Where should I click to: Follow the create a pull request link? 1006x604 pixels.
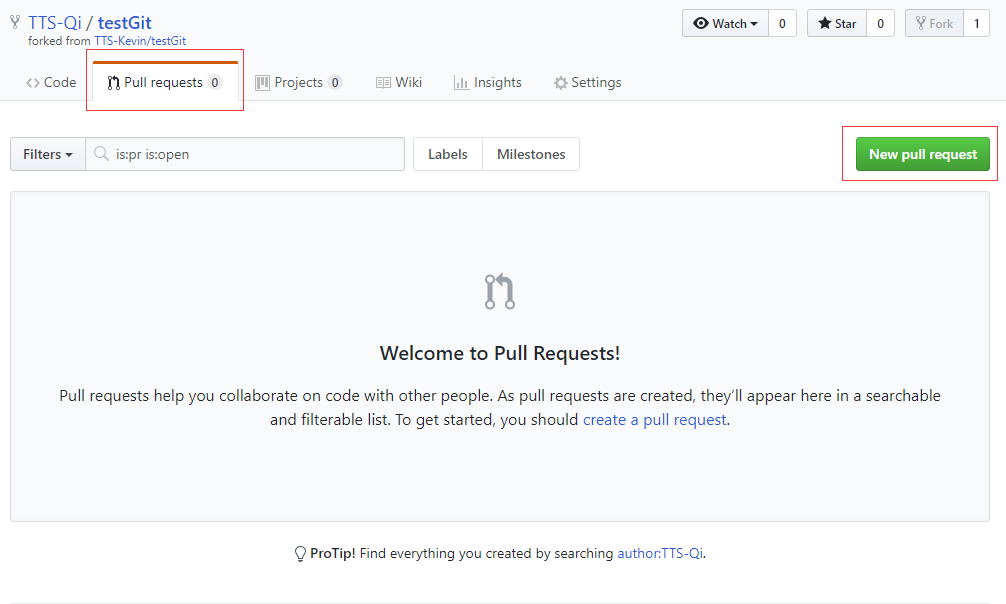click(654, 420)
